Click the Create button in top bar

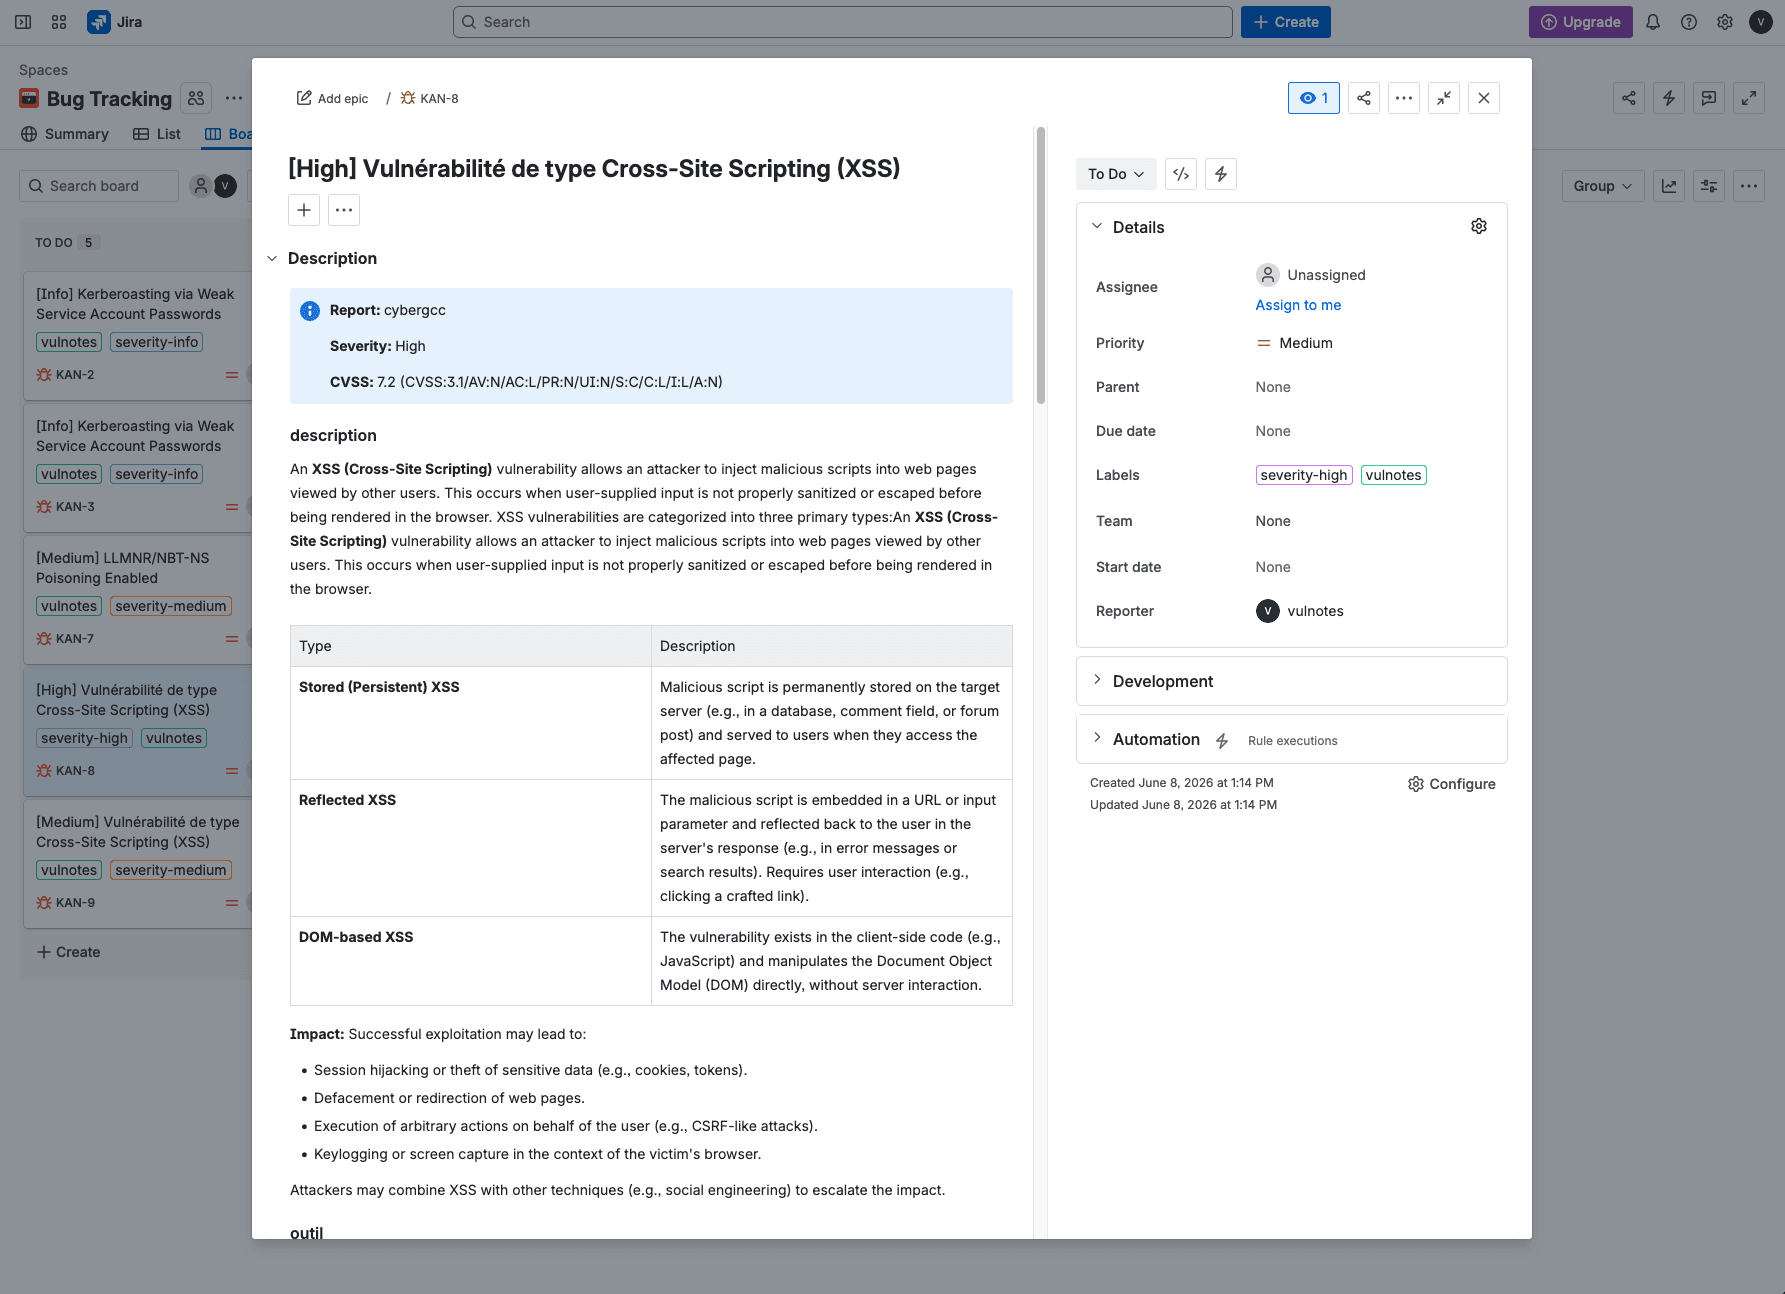(x=1286, y=22)
